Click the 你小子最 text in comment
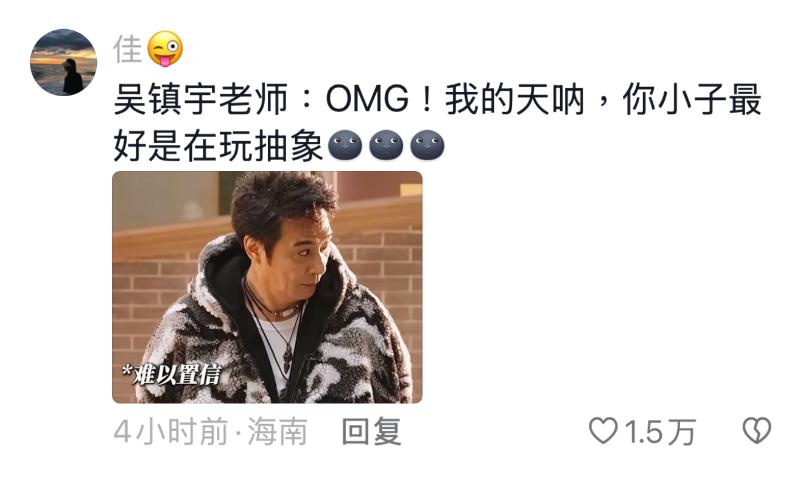The image size is (800, 482). click(x=692, y=99)
